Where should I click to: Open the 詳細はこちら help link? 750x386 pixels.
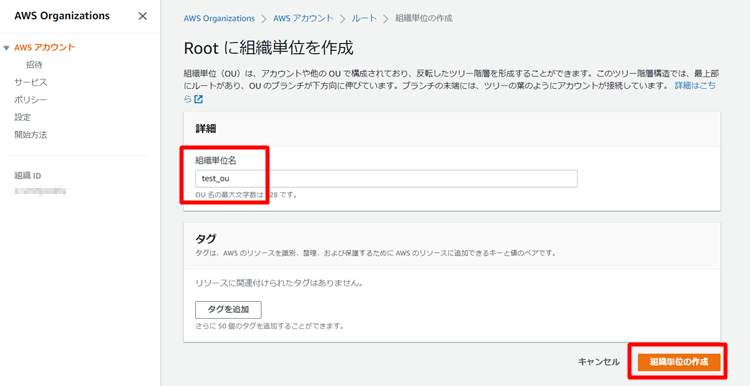pos(695,87)
